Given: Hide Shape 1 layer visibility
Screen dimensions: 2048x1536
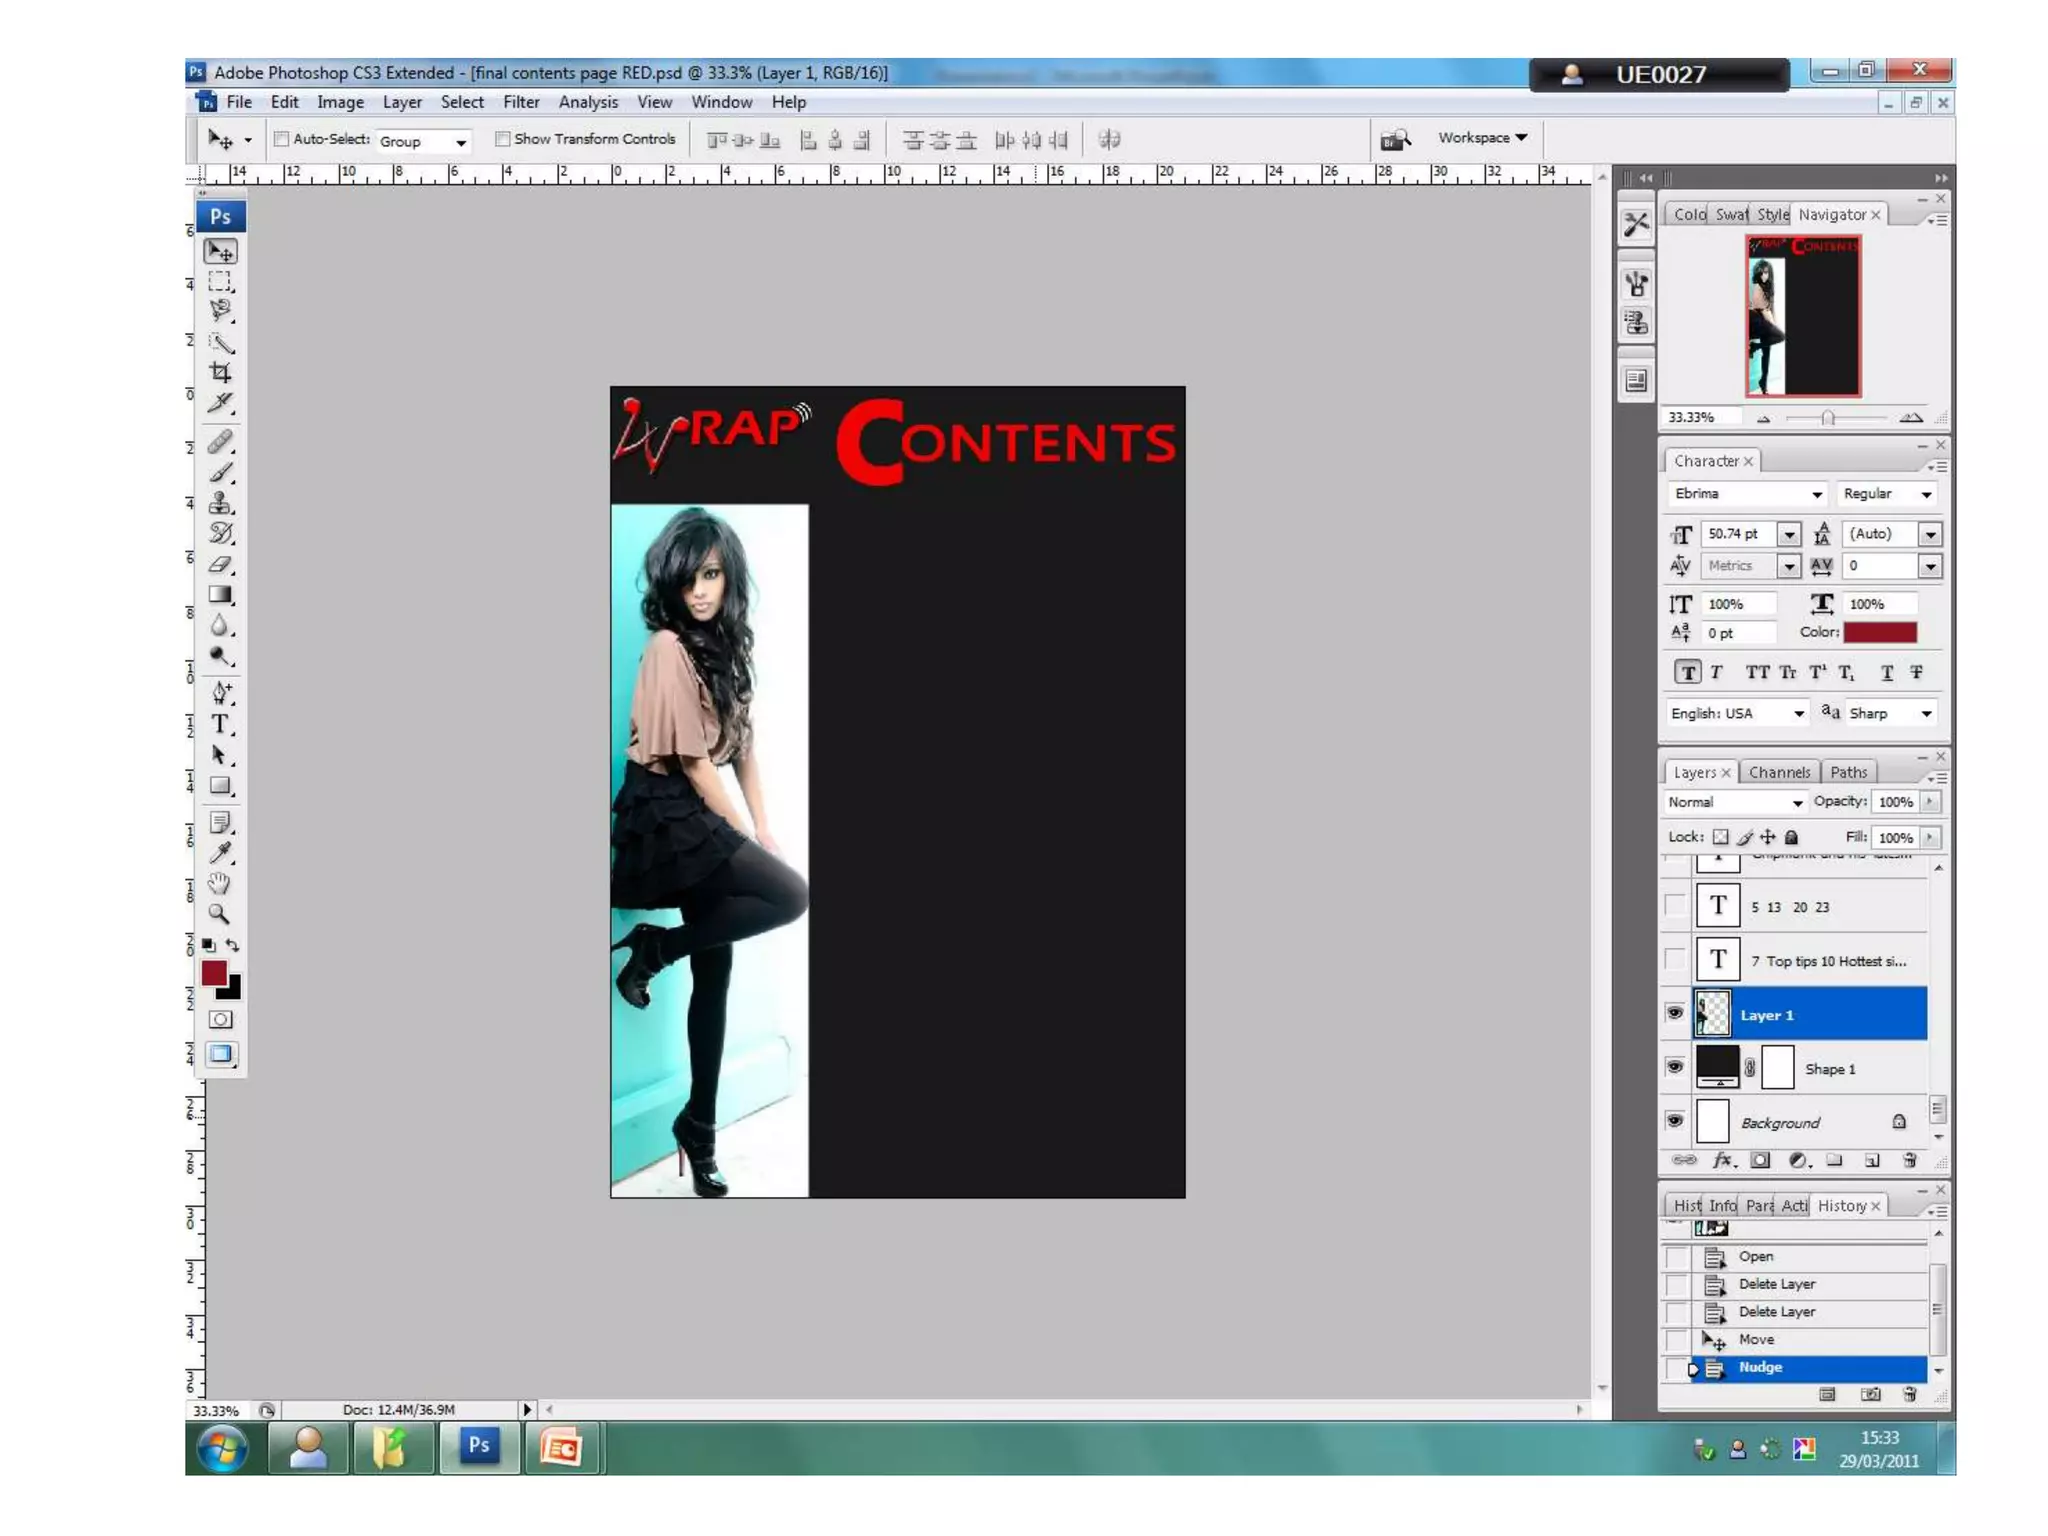Looking at the screenshot, I should tap(1675, 1067).
